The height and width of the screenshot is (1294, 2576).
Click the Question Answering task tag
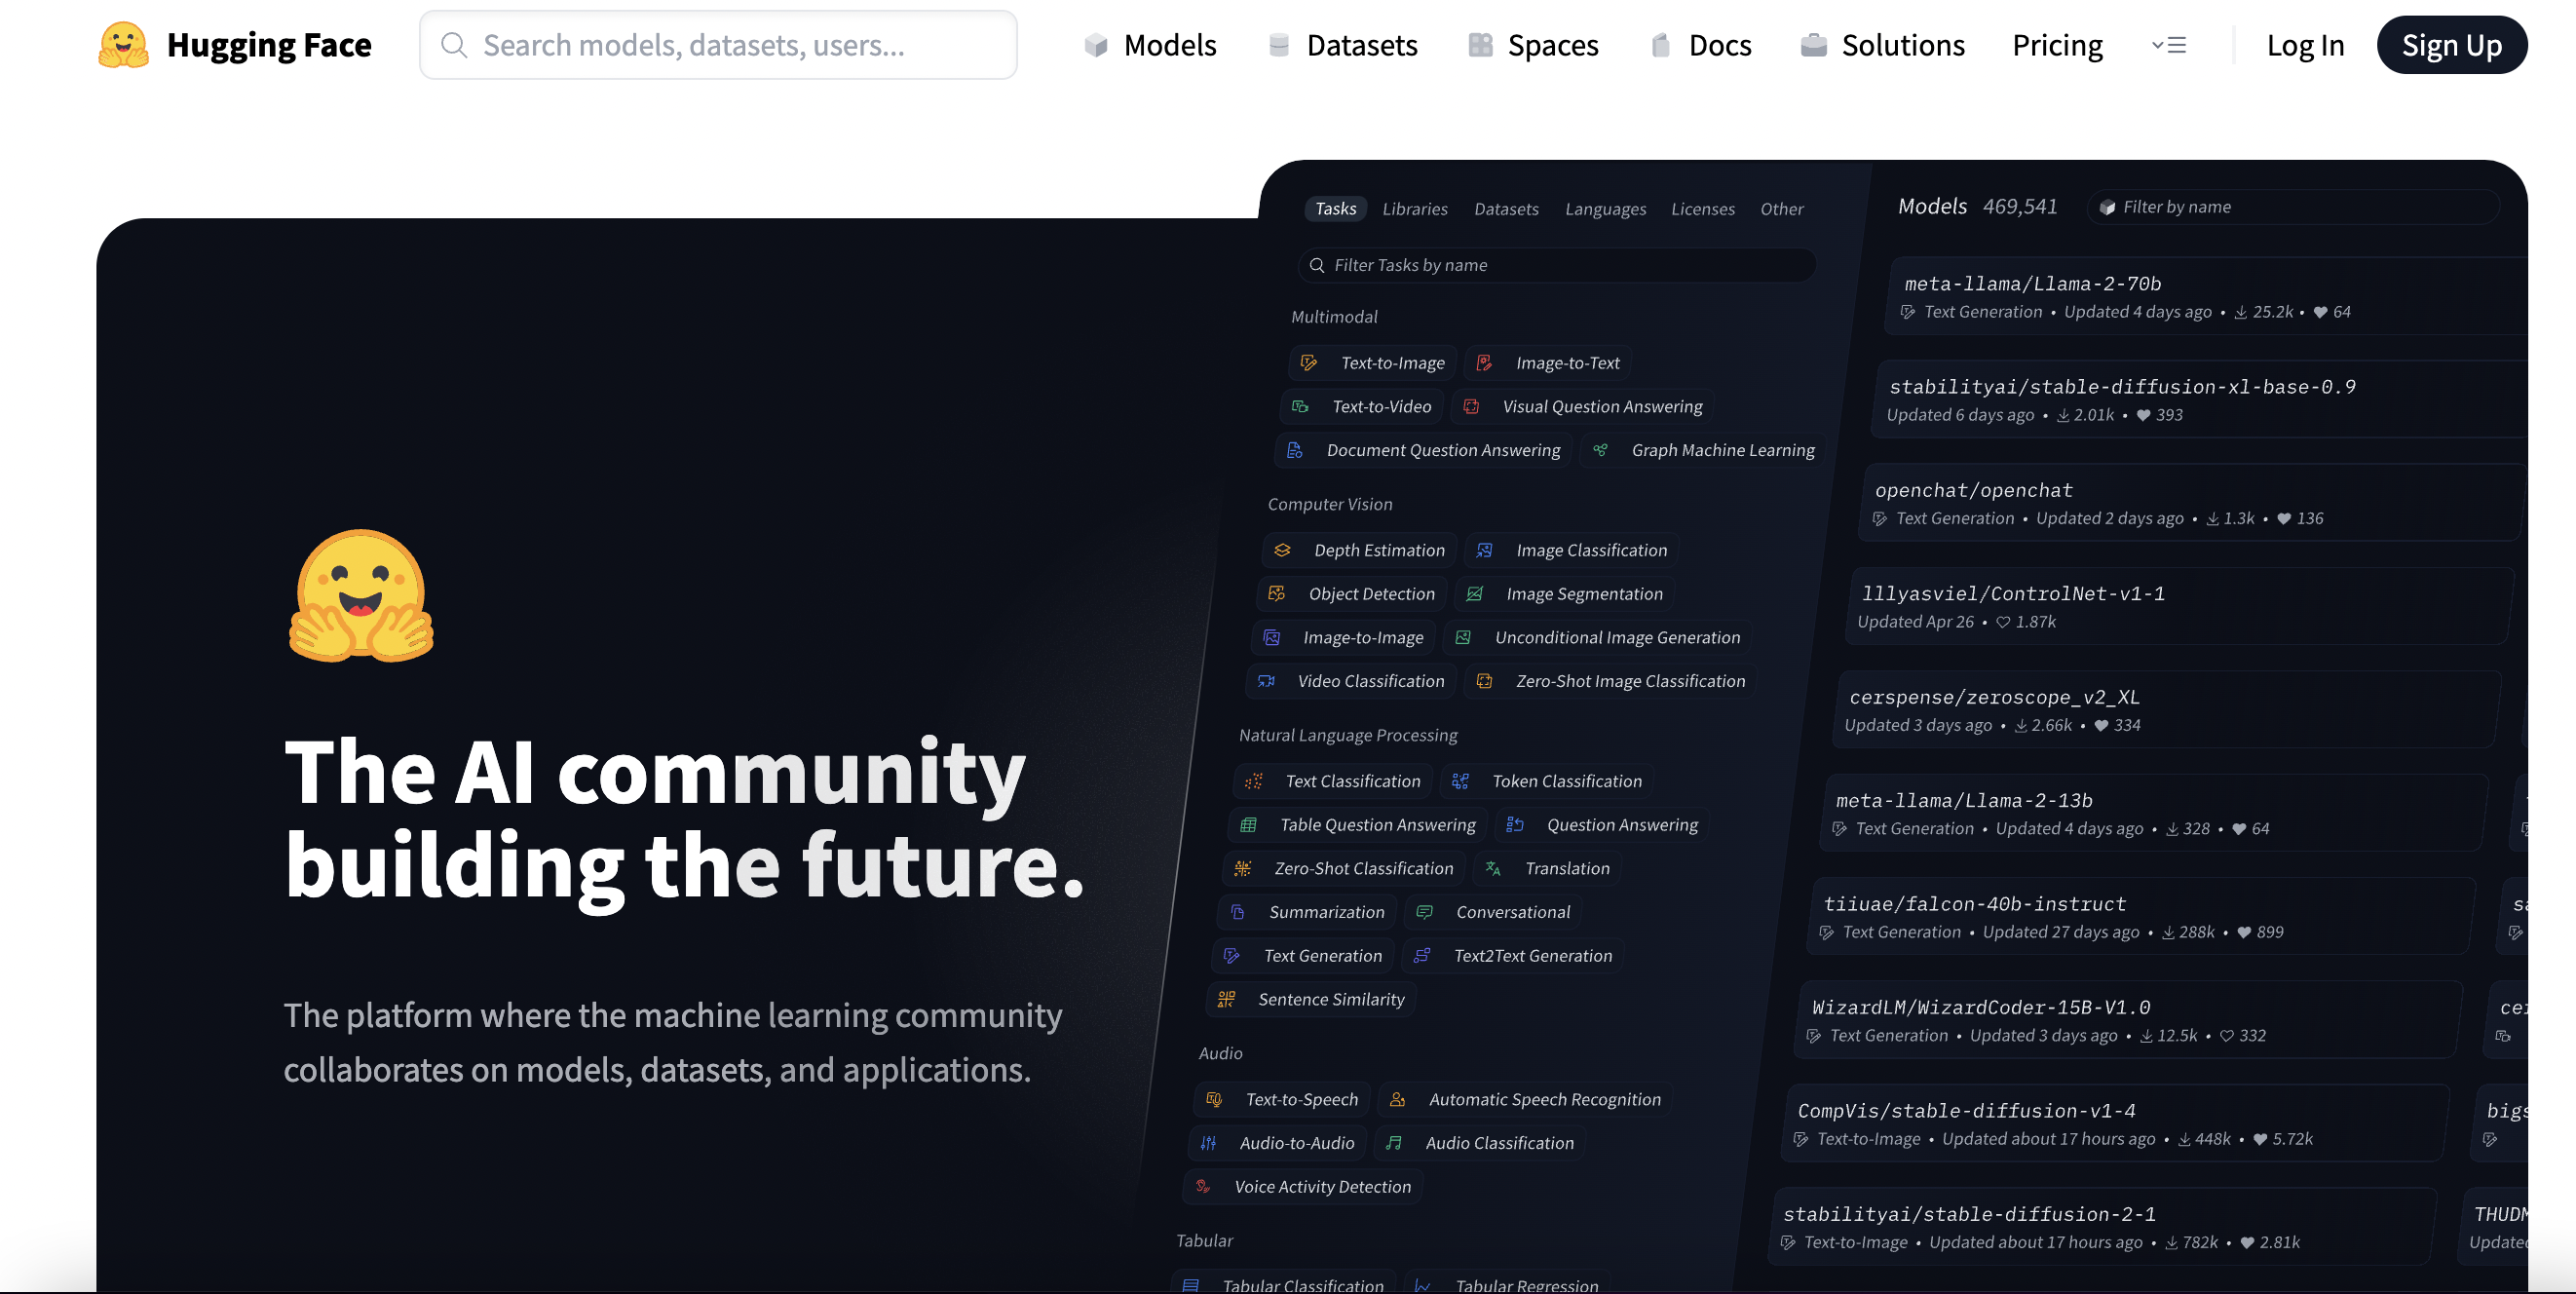click(x=1603, y=825)
